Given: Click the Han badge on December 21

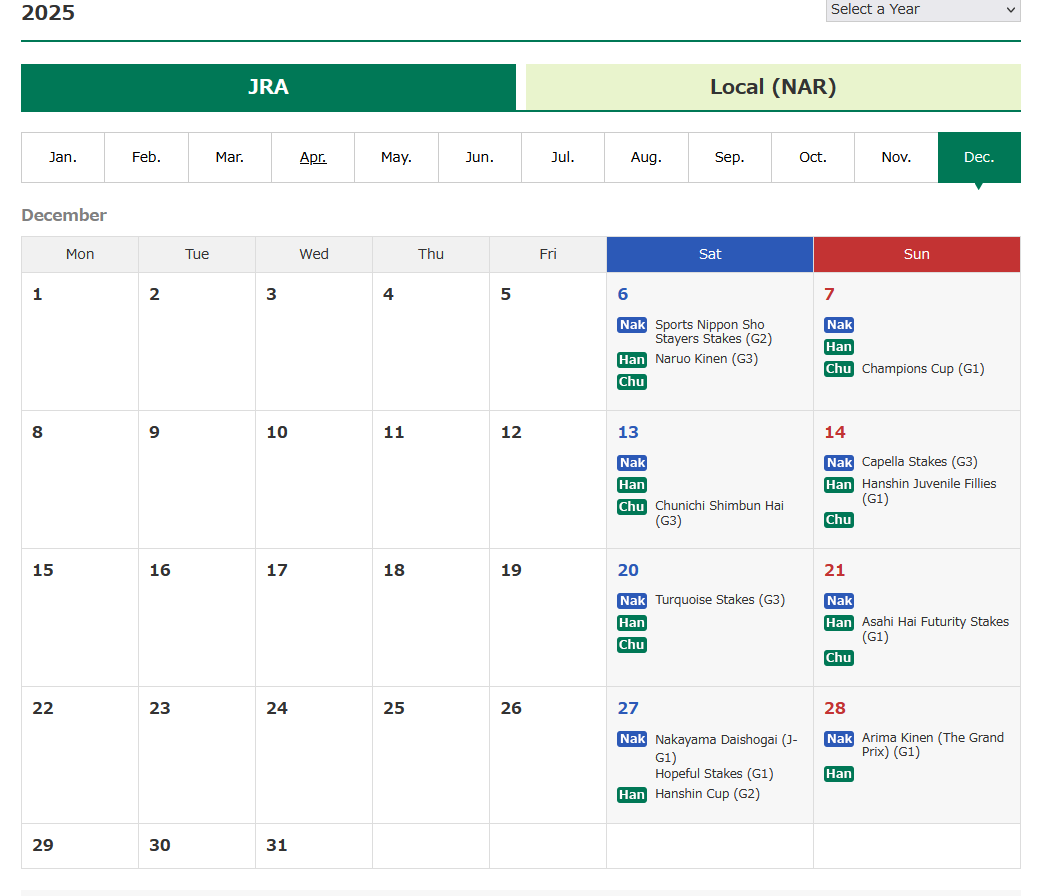Looking at the screenshot, I should click(839, 623).
